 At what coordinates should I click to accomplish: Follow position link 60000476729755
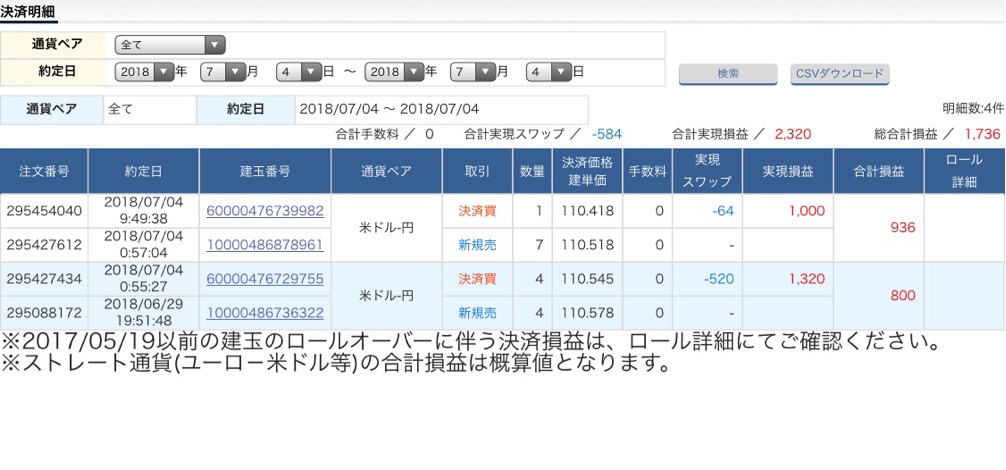265,279
